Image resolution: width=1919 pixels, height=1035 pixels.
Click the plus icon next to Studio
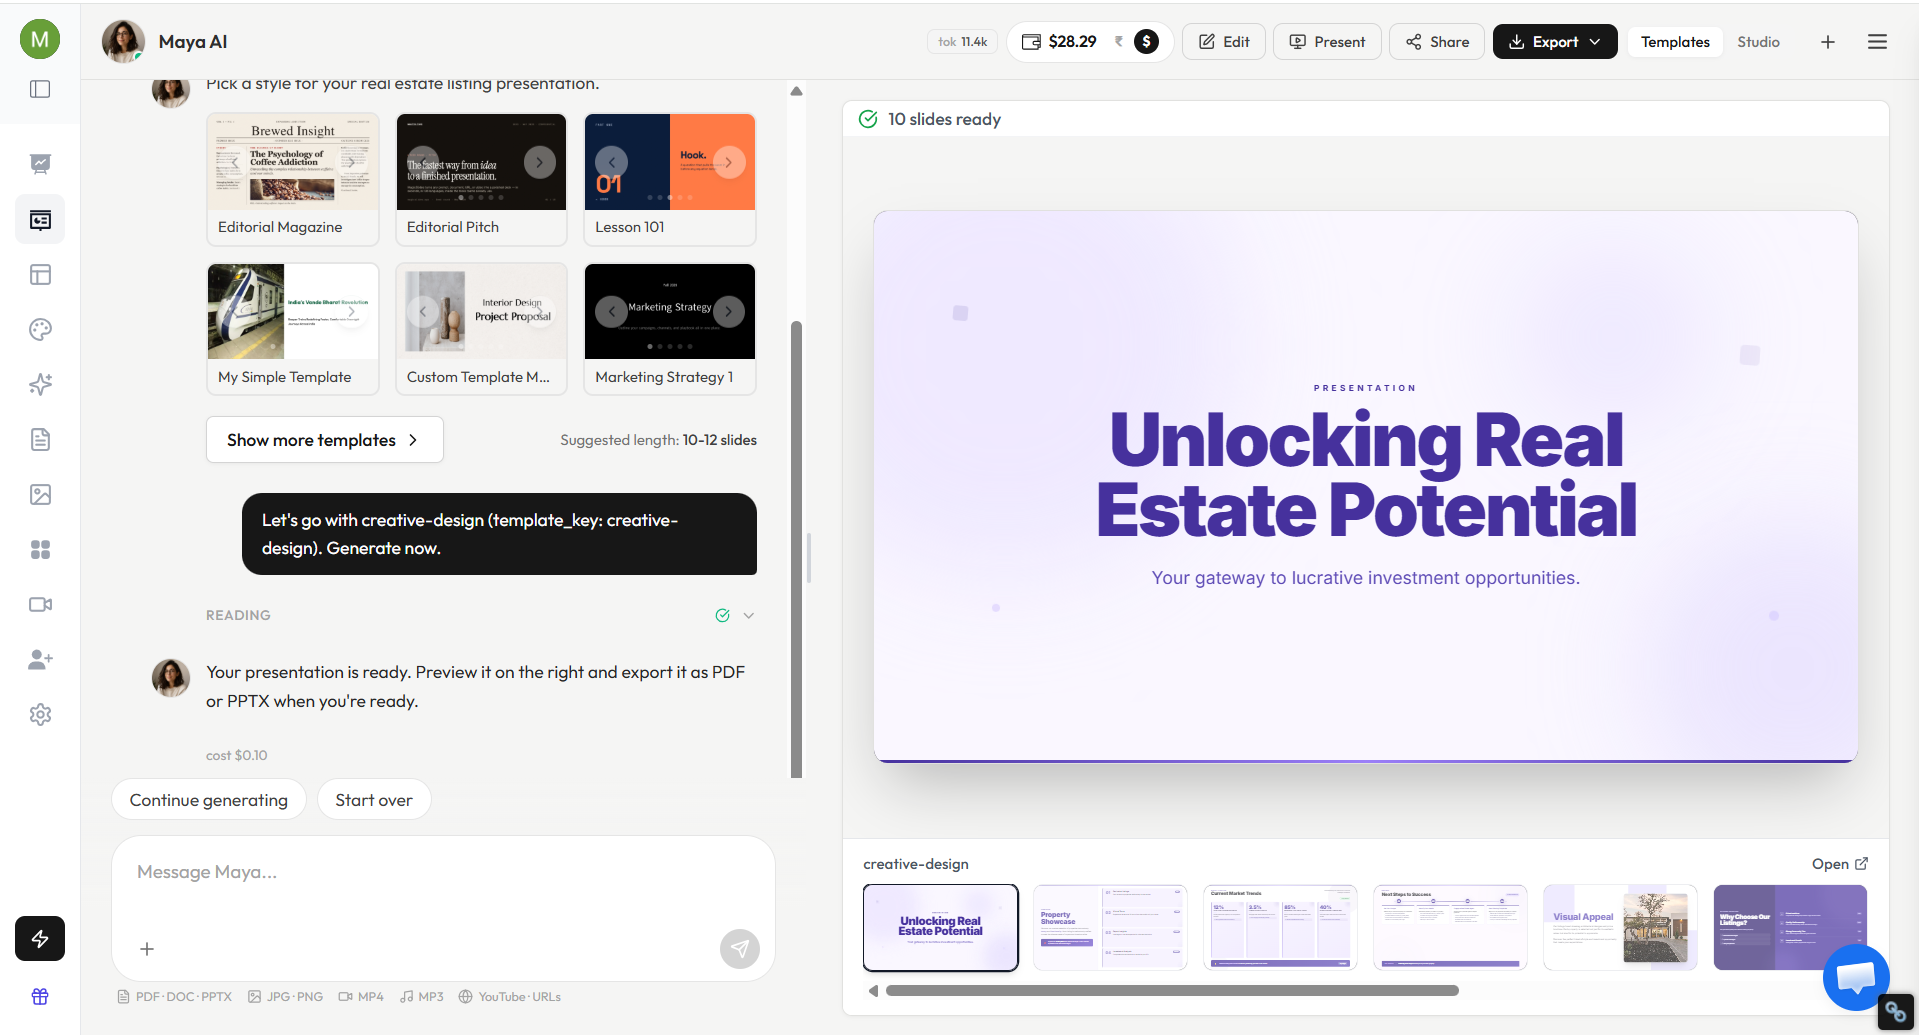(x=1828, y=42)
